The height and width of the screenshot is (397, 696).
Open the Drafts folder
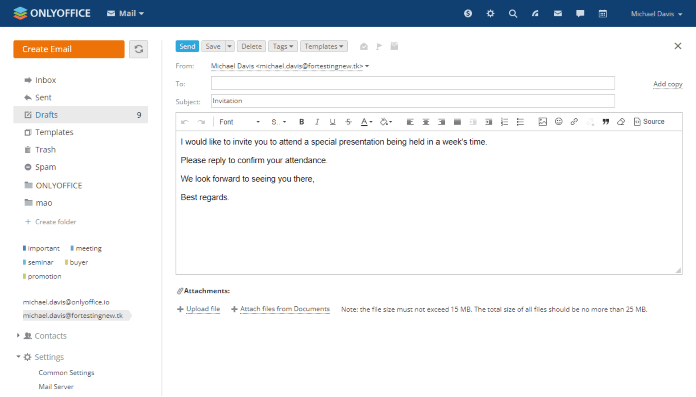[x=81, y=115]
